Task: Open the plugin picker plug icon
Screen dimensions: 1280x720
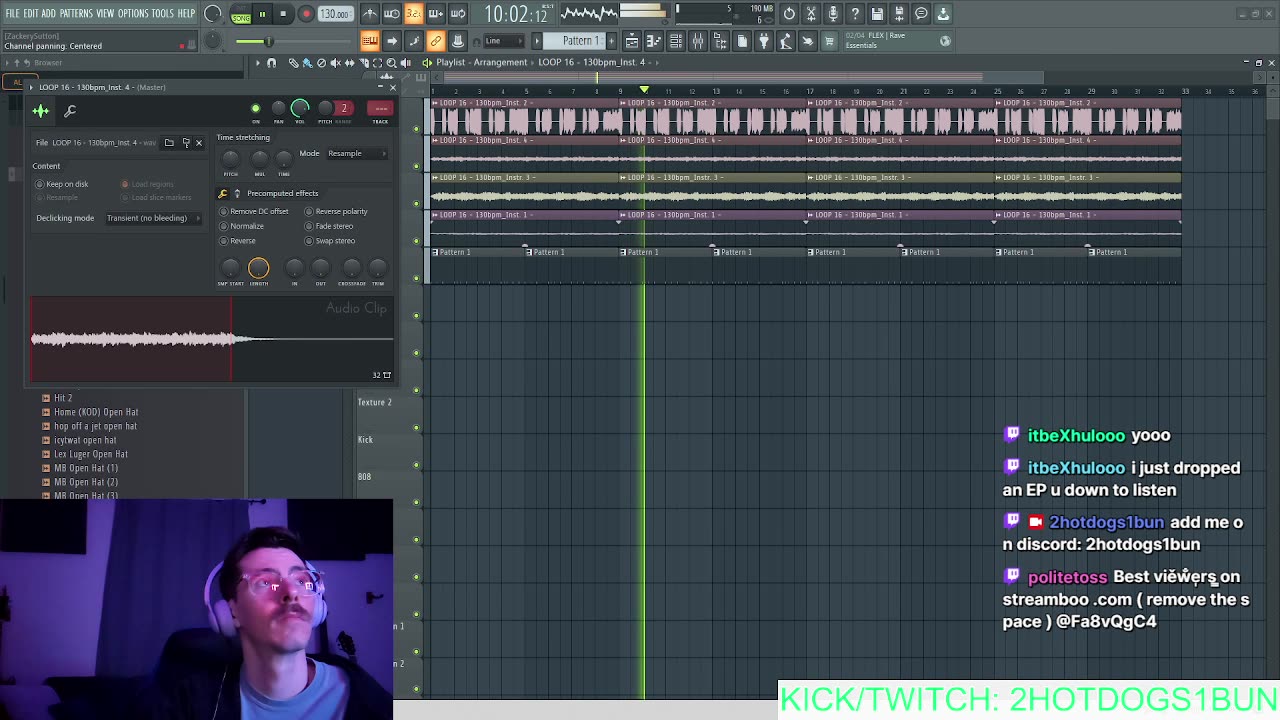Action: [764, 41]
